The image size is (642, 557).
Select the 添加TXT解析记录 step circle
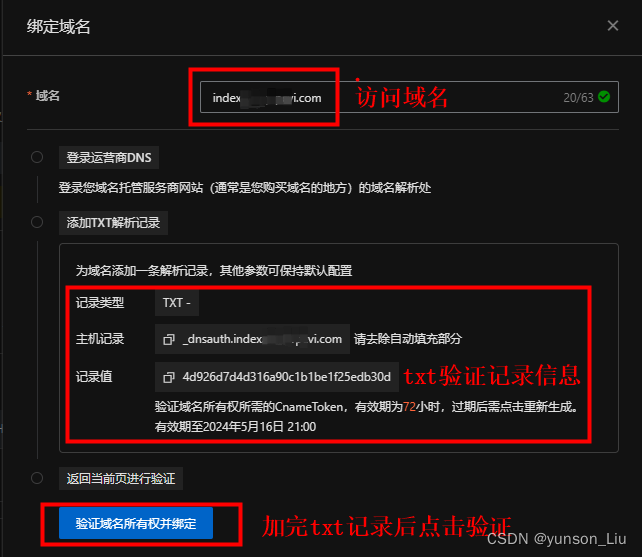37,222
